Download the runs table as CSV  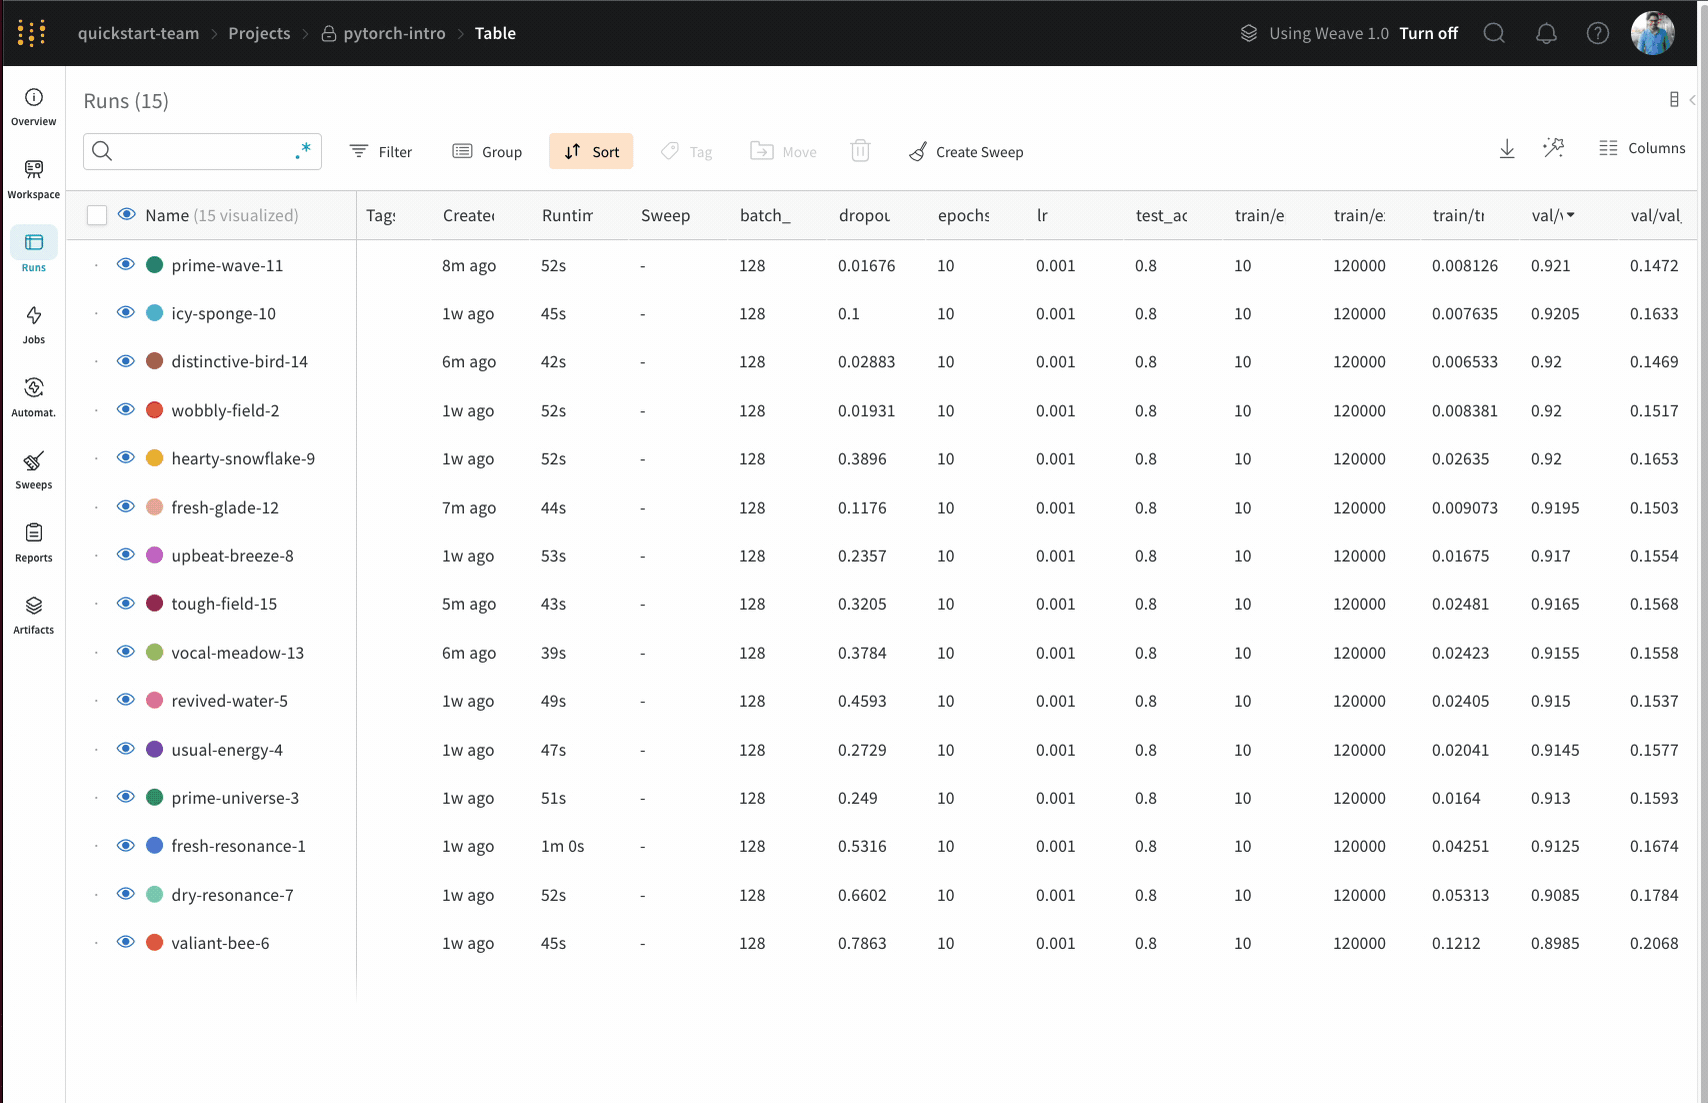click(1507, 148)
